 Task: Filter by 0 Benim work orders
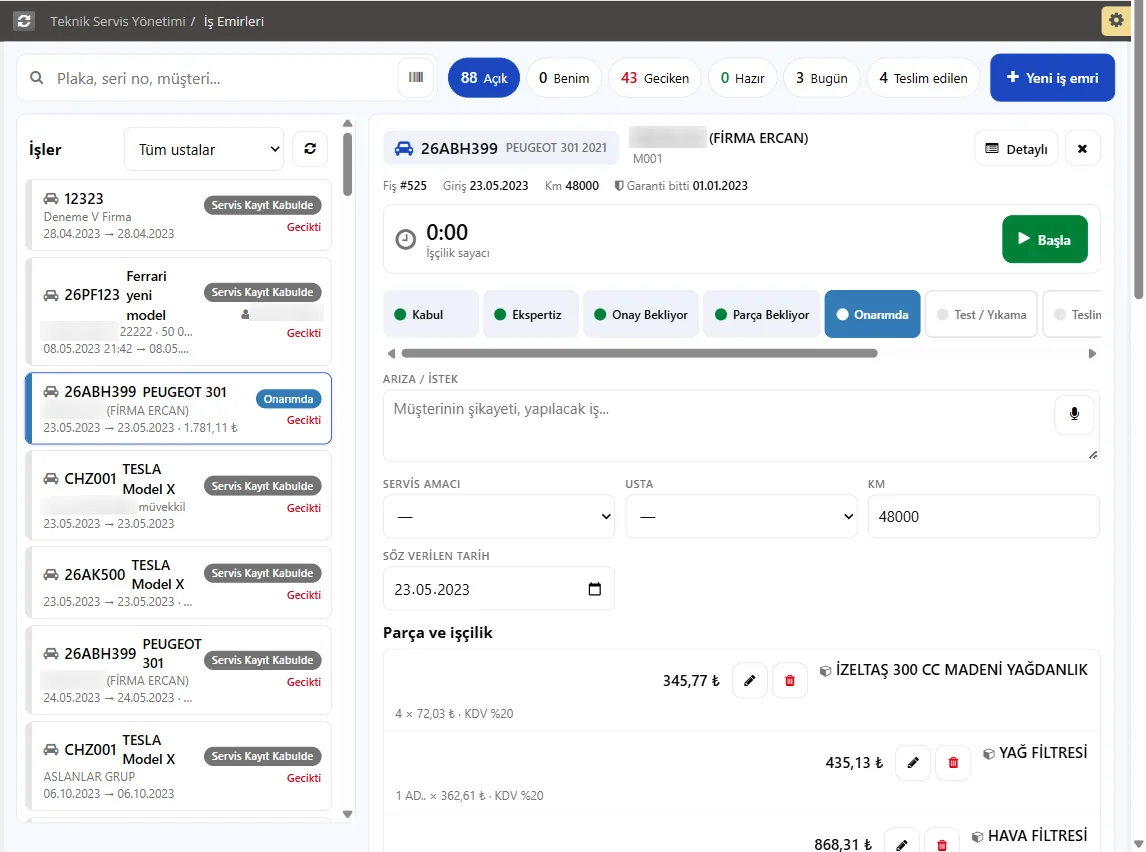click(563, 77)
